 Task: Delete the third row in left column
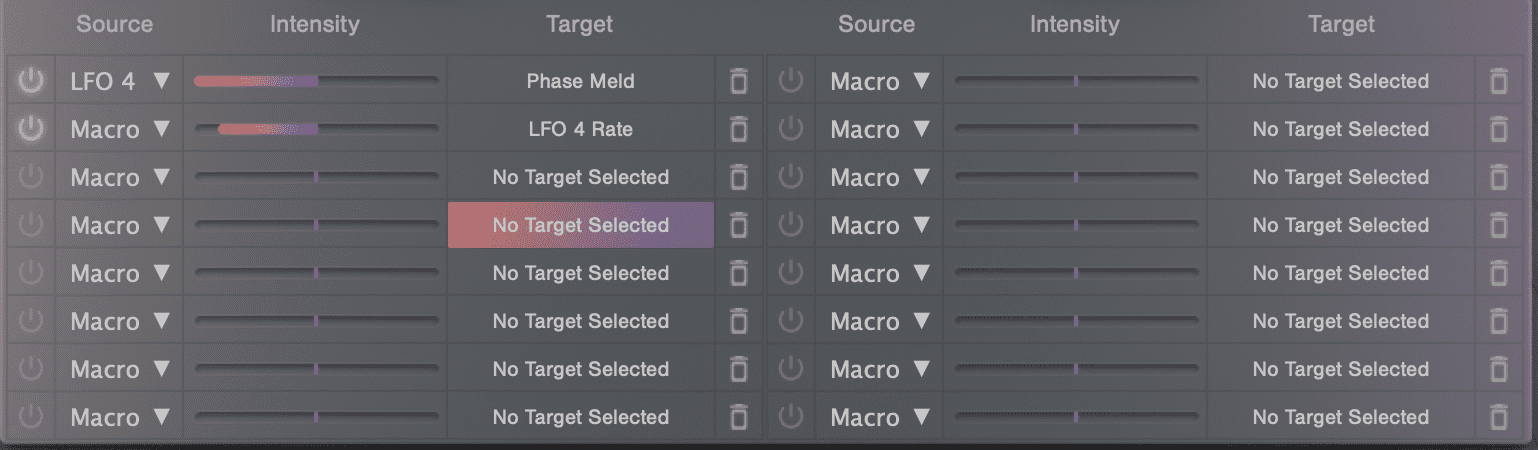tap(738, 177)
